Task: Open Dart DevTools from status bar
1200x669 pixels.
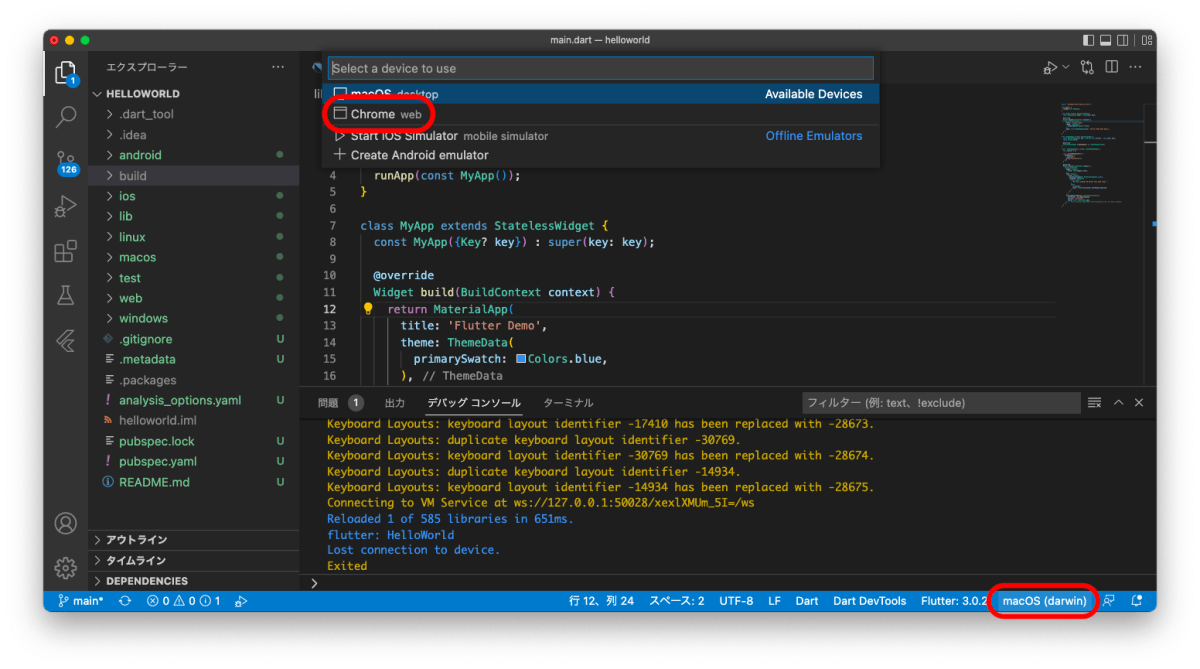Action: (869, 601)
